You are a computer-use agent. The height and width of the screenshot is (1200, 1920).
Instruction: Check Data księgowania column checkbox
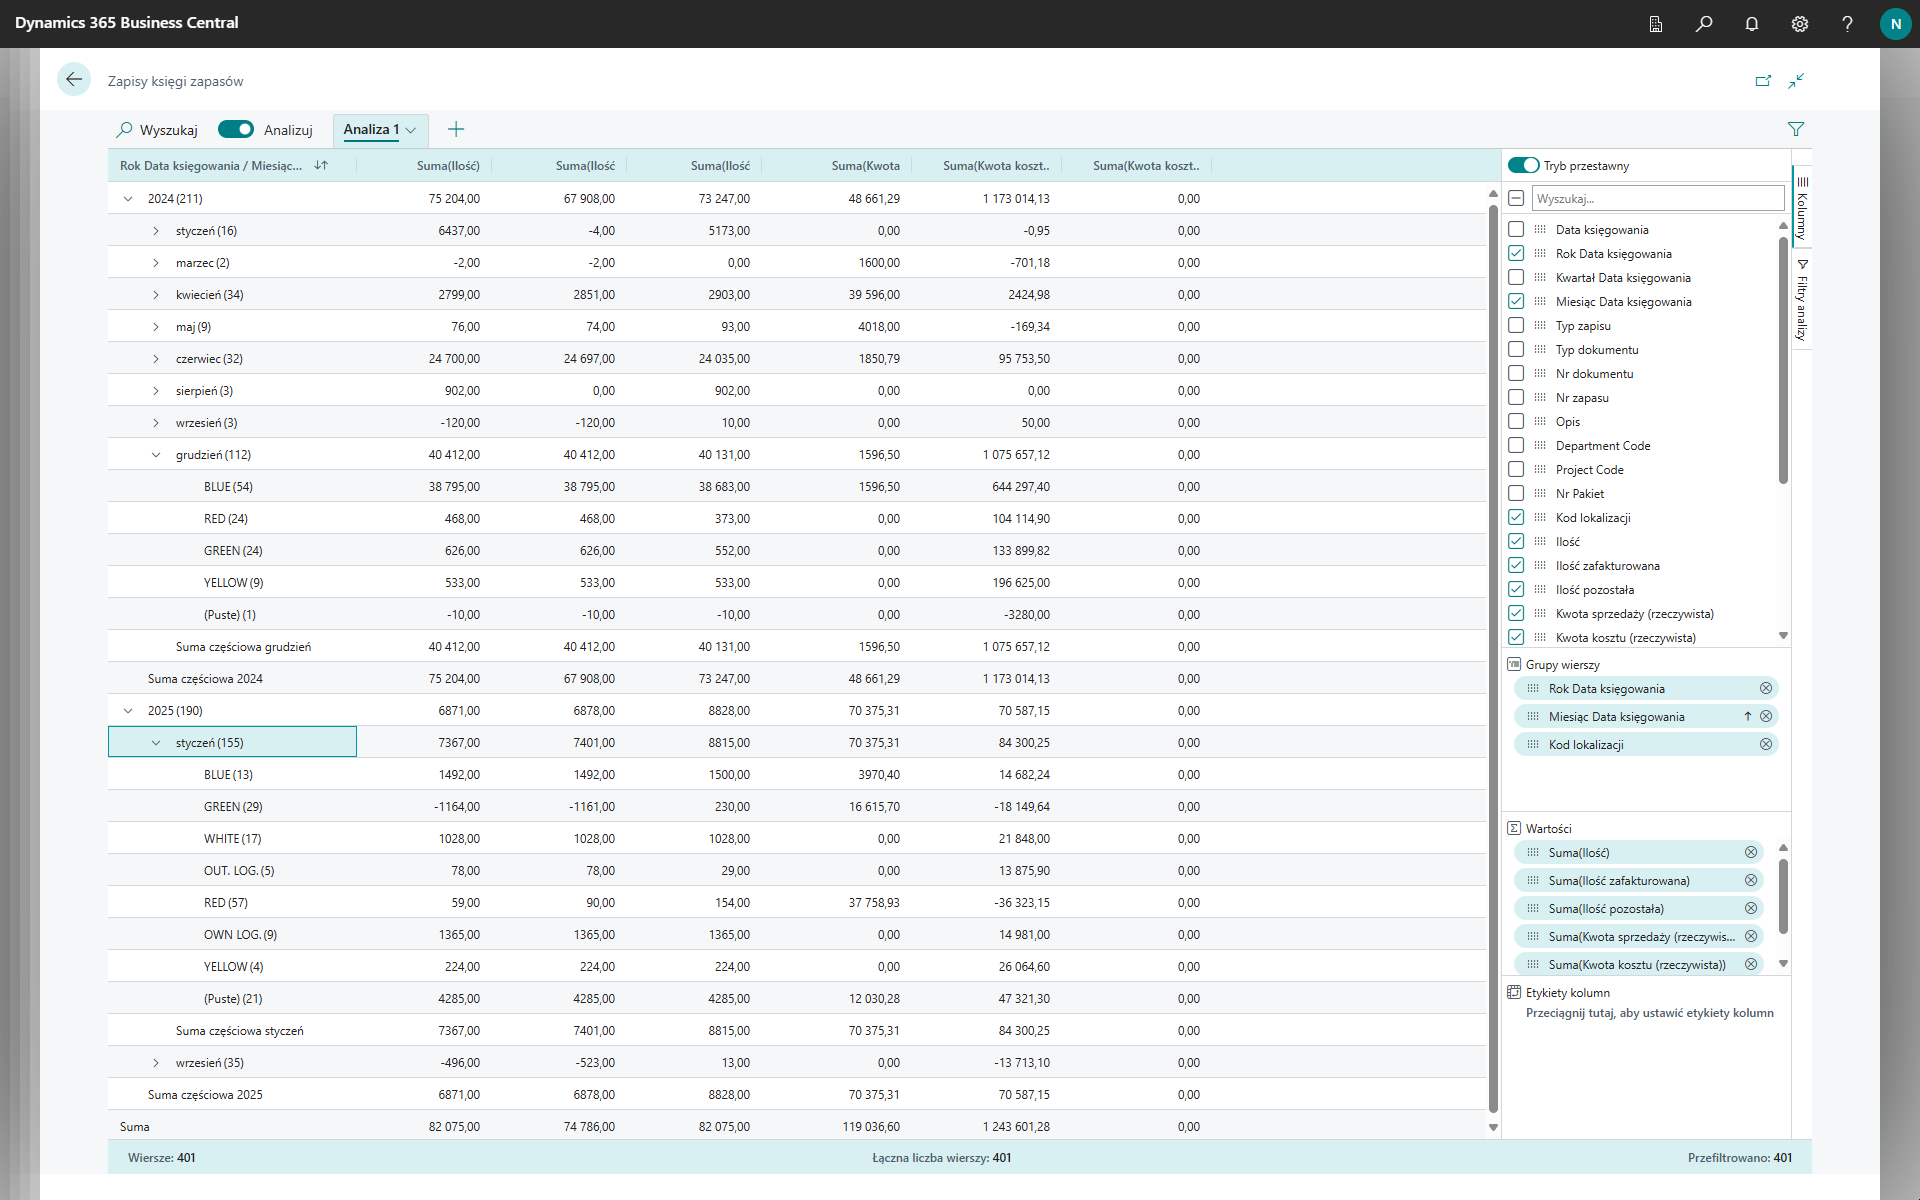click(1516, 230)
